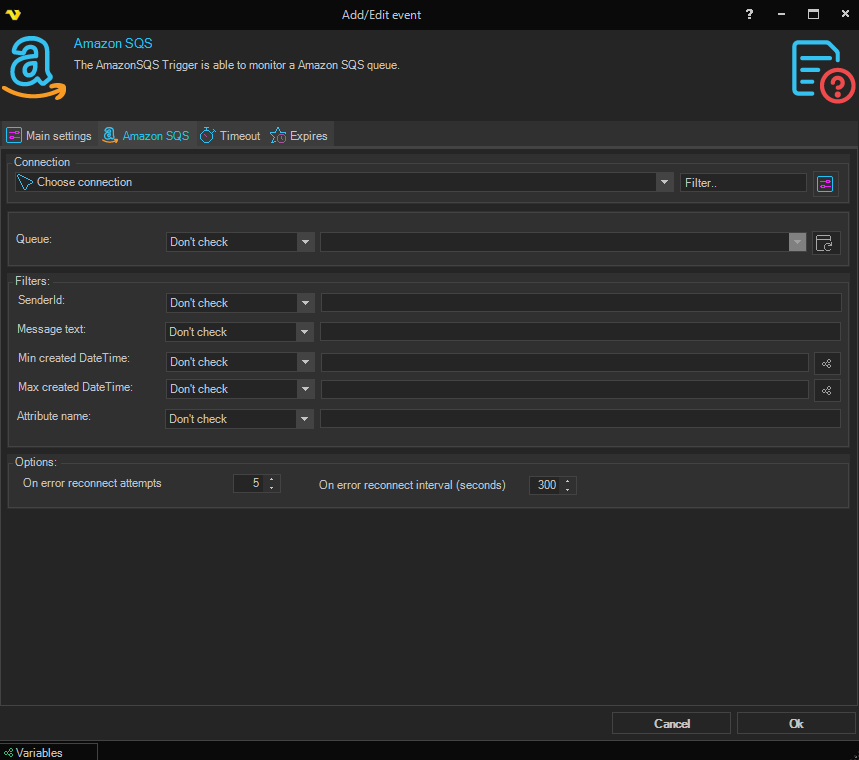Click the refresh queue list icon
The width and height of the screenshot is (859, 760).
click(825, 242)
